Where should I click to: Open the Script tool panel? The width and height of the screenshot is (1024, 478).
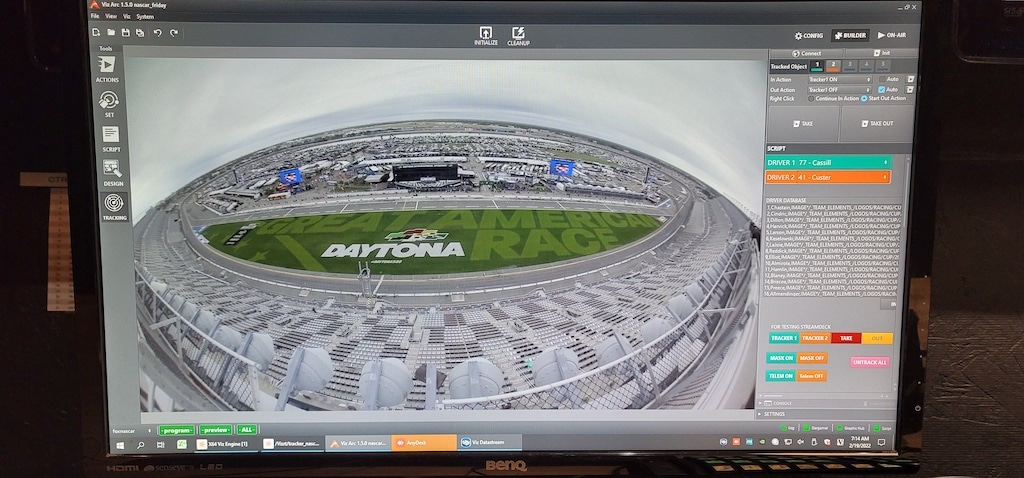coord(110,136)
